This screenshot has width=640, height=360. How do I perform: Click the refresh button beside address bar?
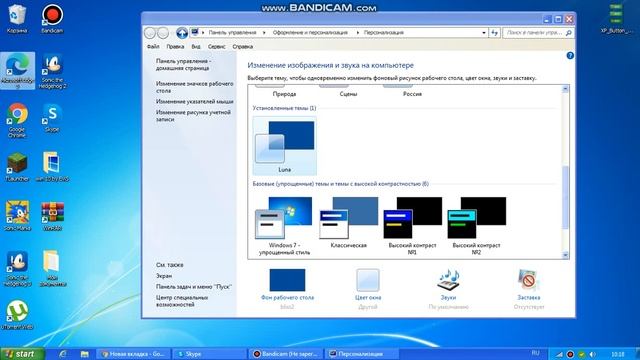tap(494, 33)
